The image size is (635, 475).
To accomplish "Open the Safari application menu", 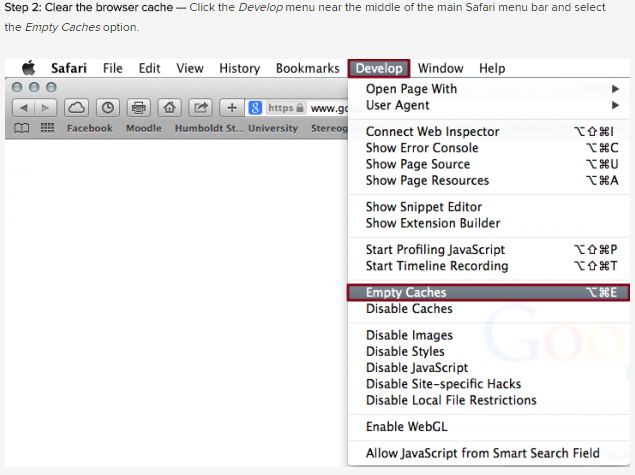I will click(69, 68).
